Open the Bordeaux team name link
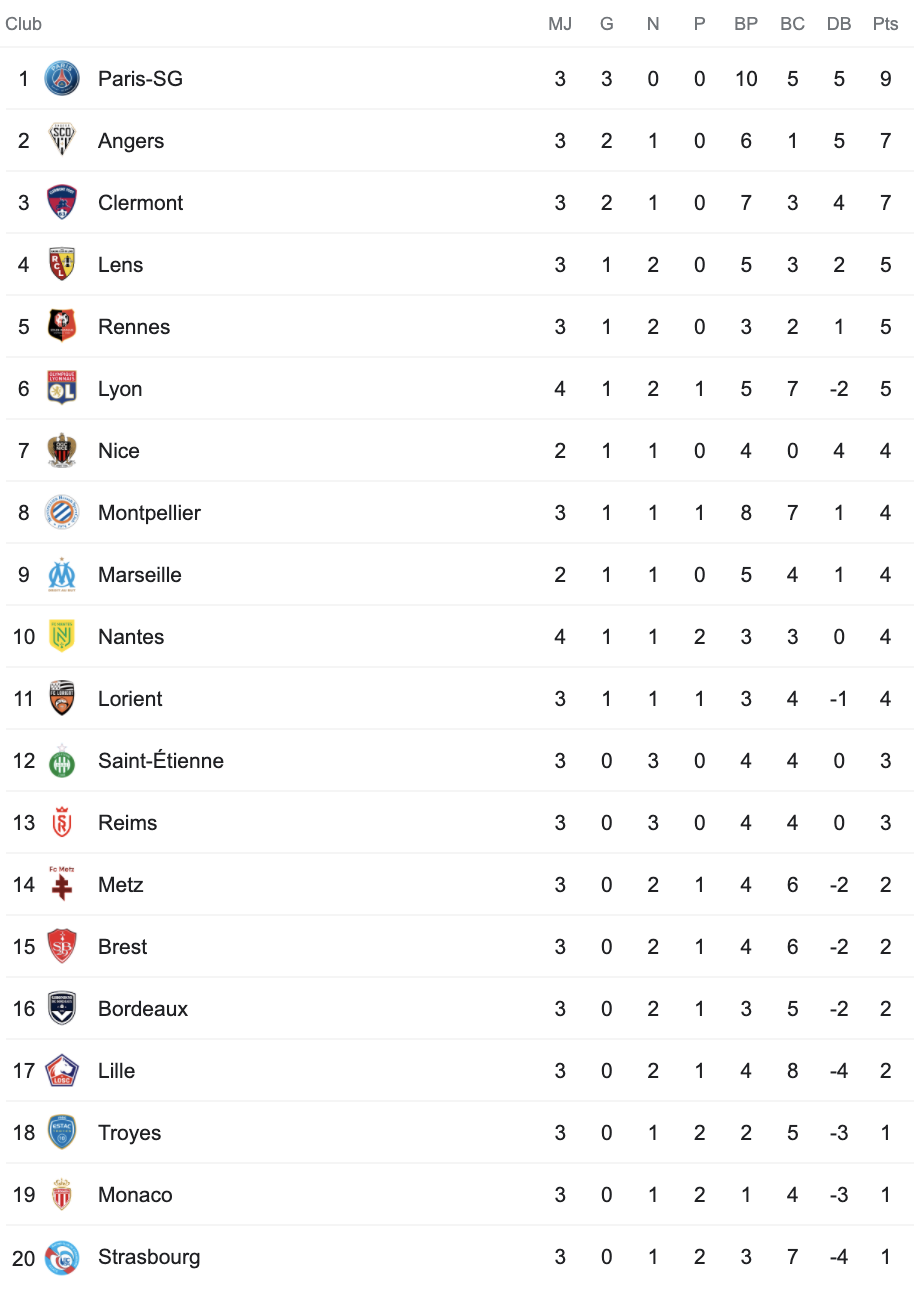This screenshot has width=914, height=1300. click(x=143, y=1009)
